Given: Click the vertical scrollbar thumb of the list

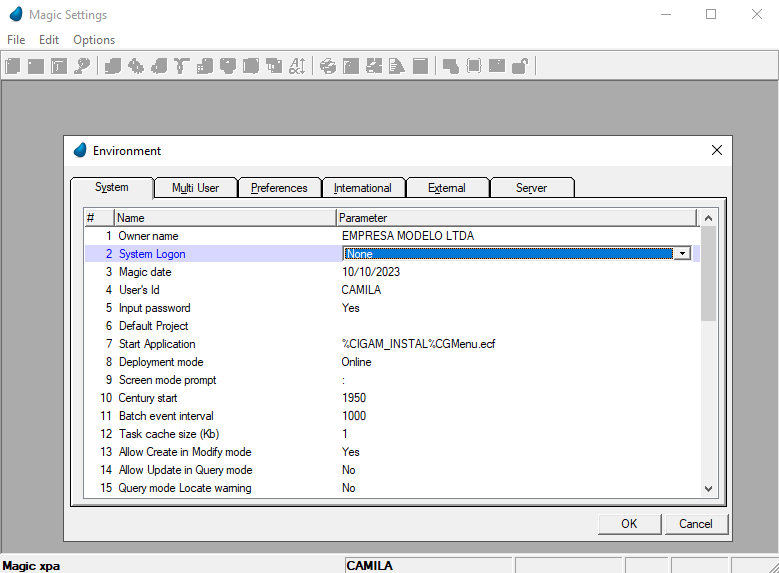Looking at the screenshot, I should pos(708,273).
